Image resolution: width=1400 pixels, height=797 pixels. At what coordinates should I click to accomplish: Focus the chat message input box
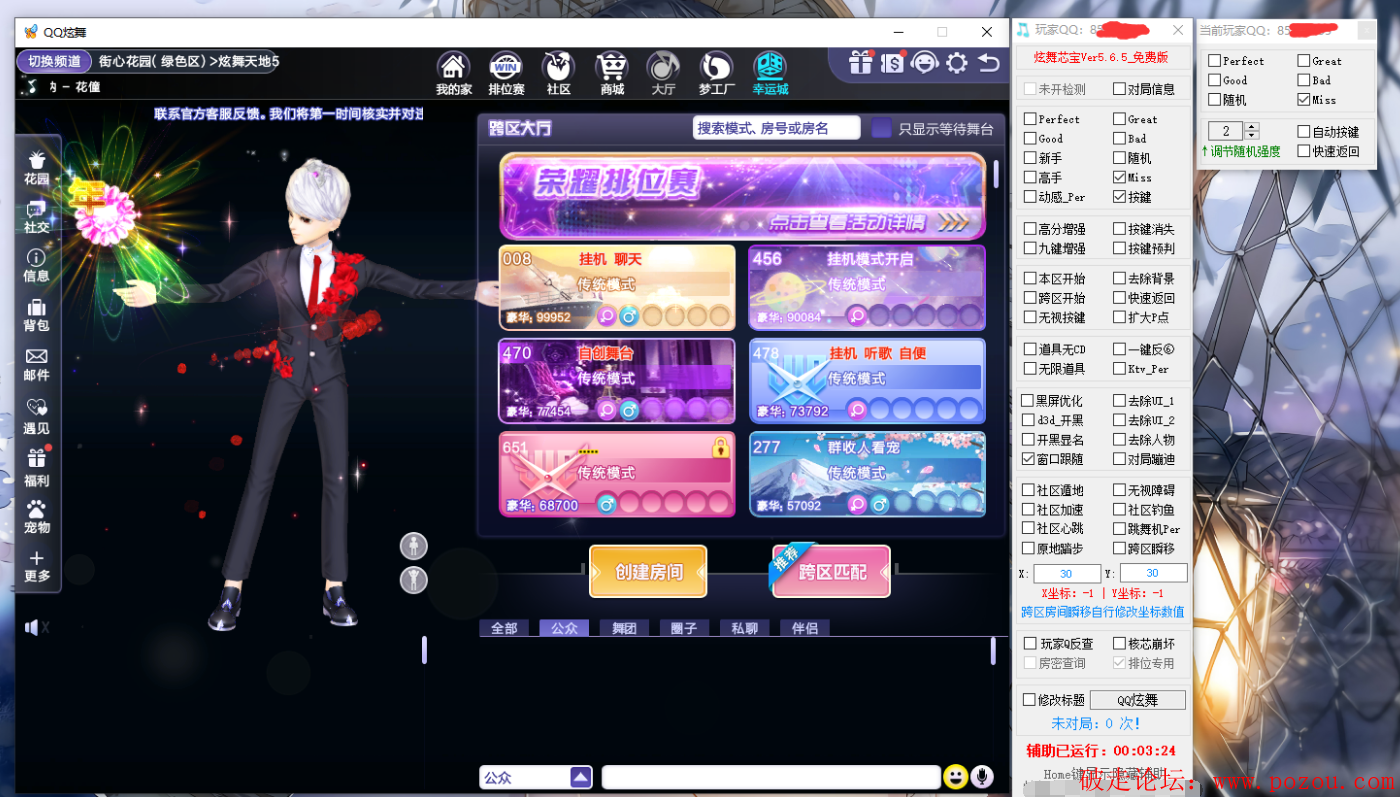[771, 777]
